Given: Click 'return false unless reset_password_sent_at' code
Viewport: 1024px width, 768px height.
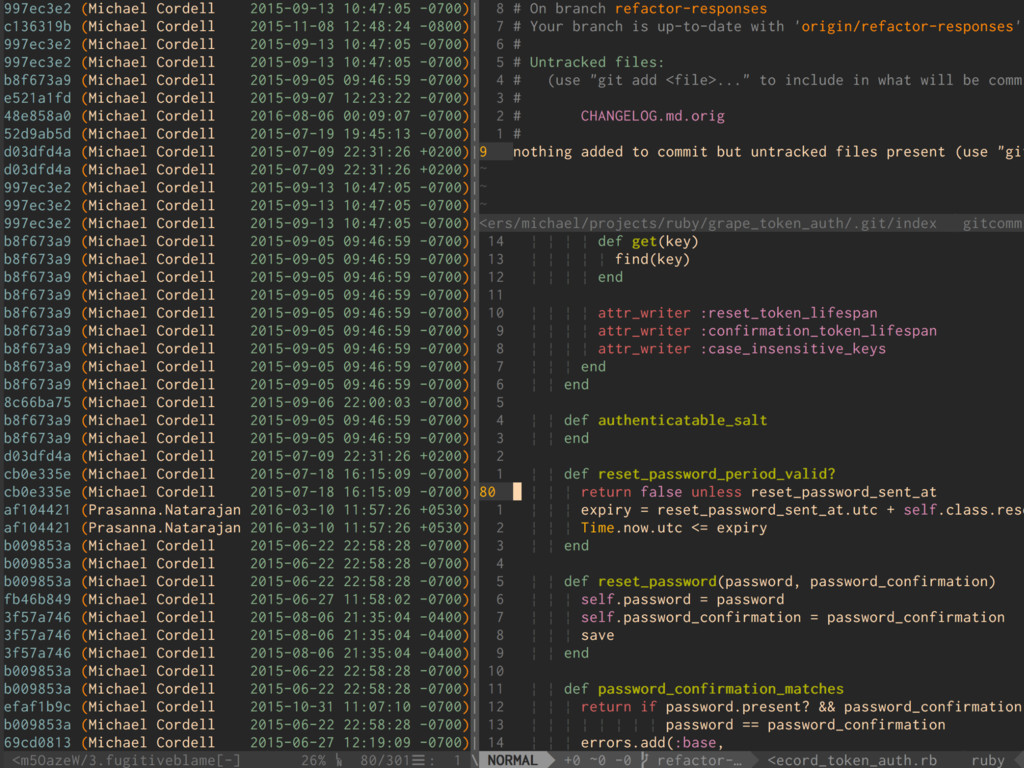Looking at the screenshot, I should (x=758, y=492).
